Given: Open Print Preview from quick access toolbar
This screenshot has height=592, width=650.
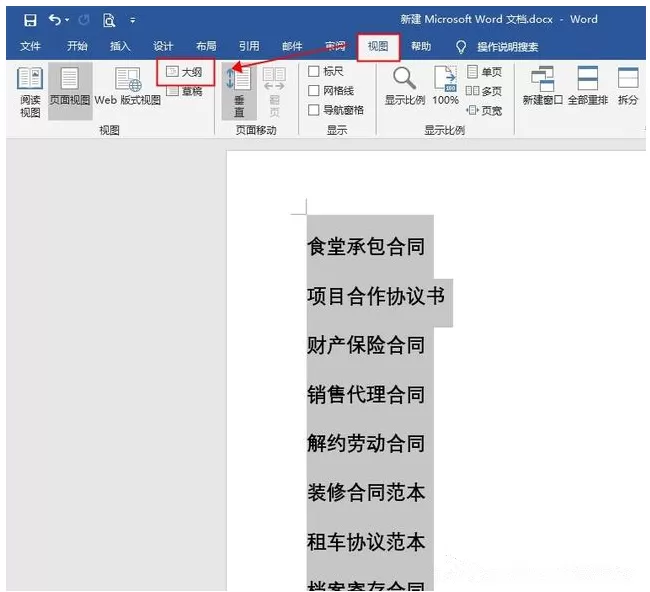Looking at the screenshot, I should 109,20.
